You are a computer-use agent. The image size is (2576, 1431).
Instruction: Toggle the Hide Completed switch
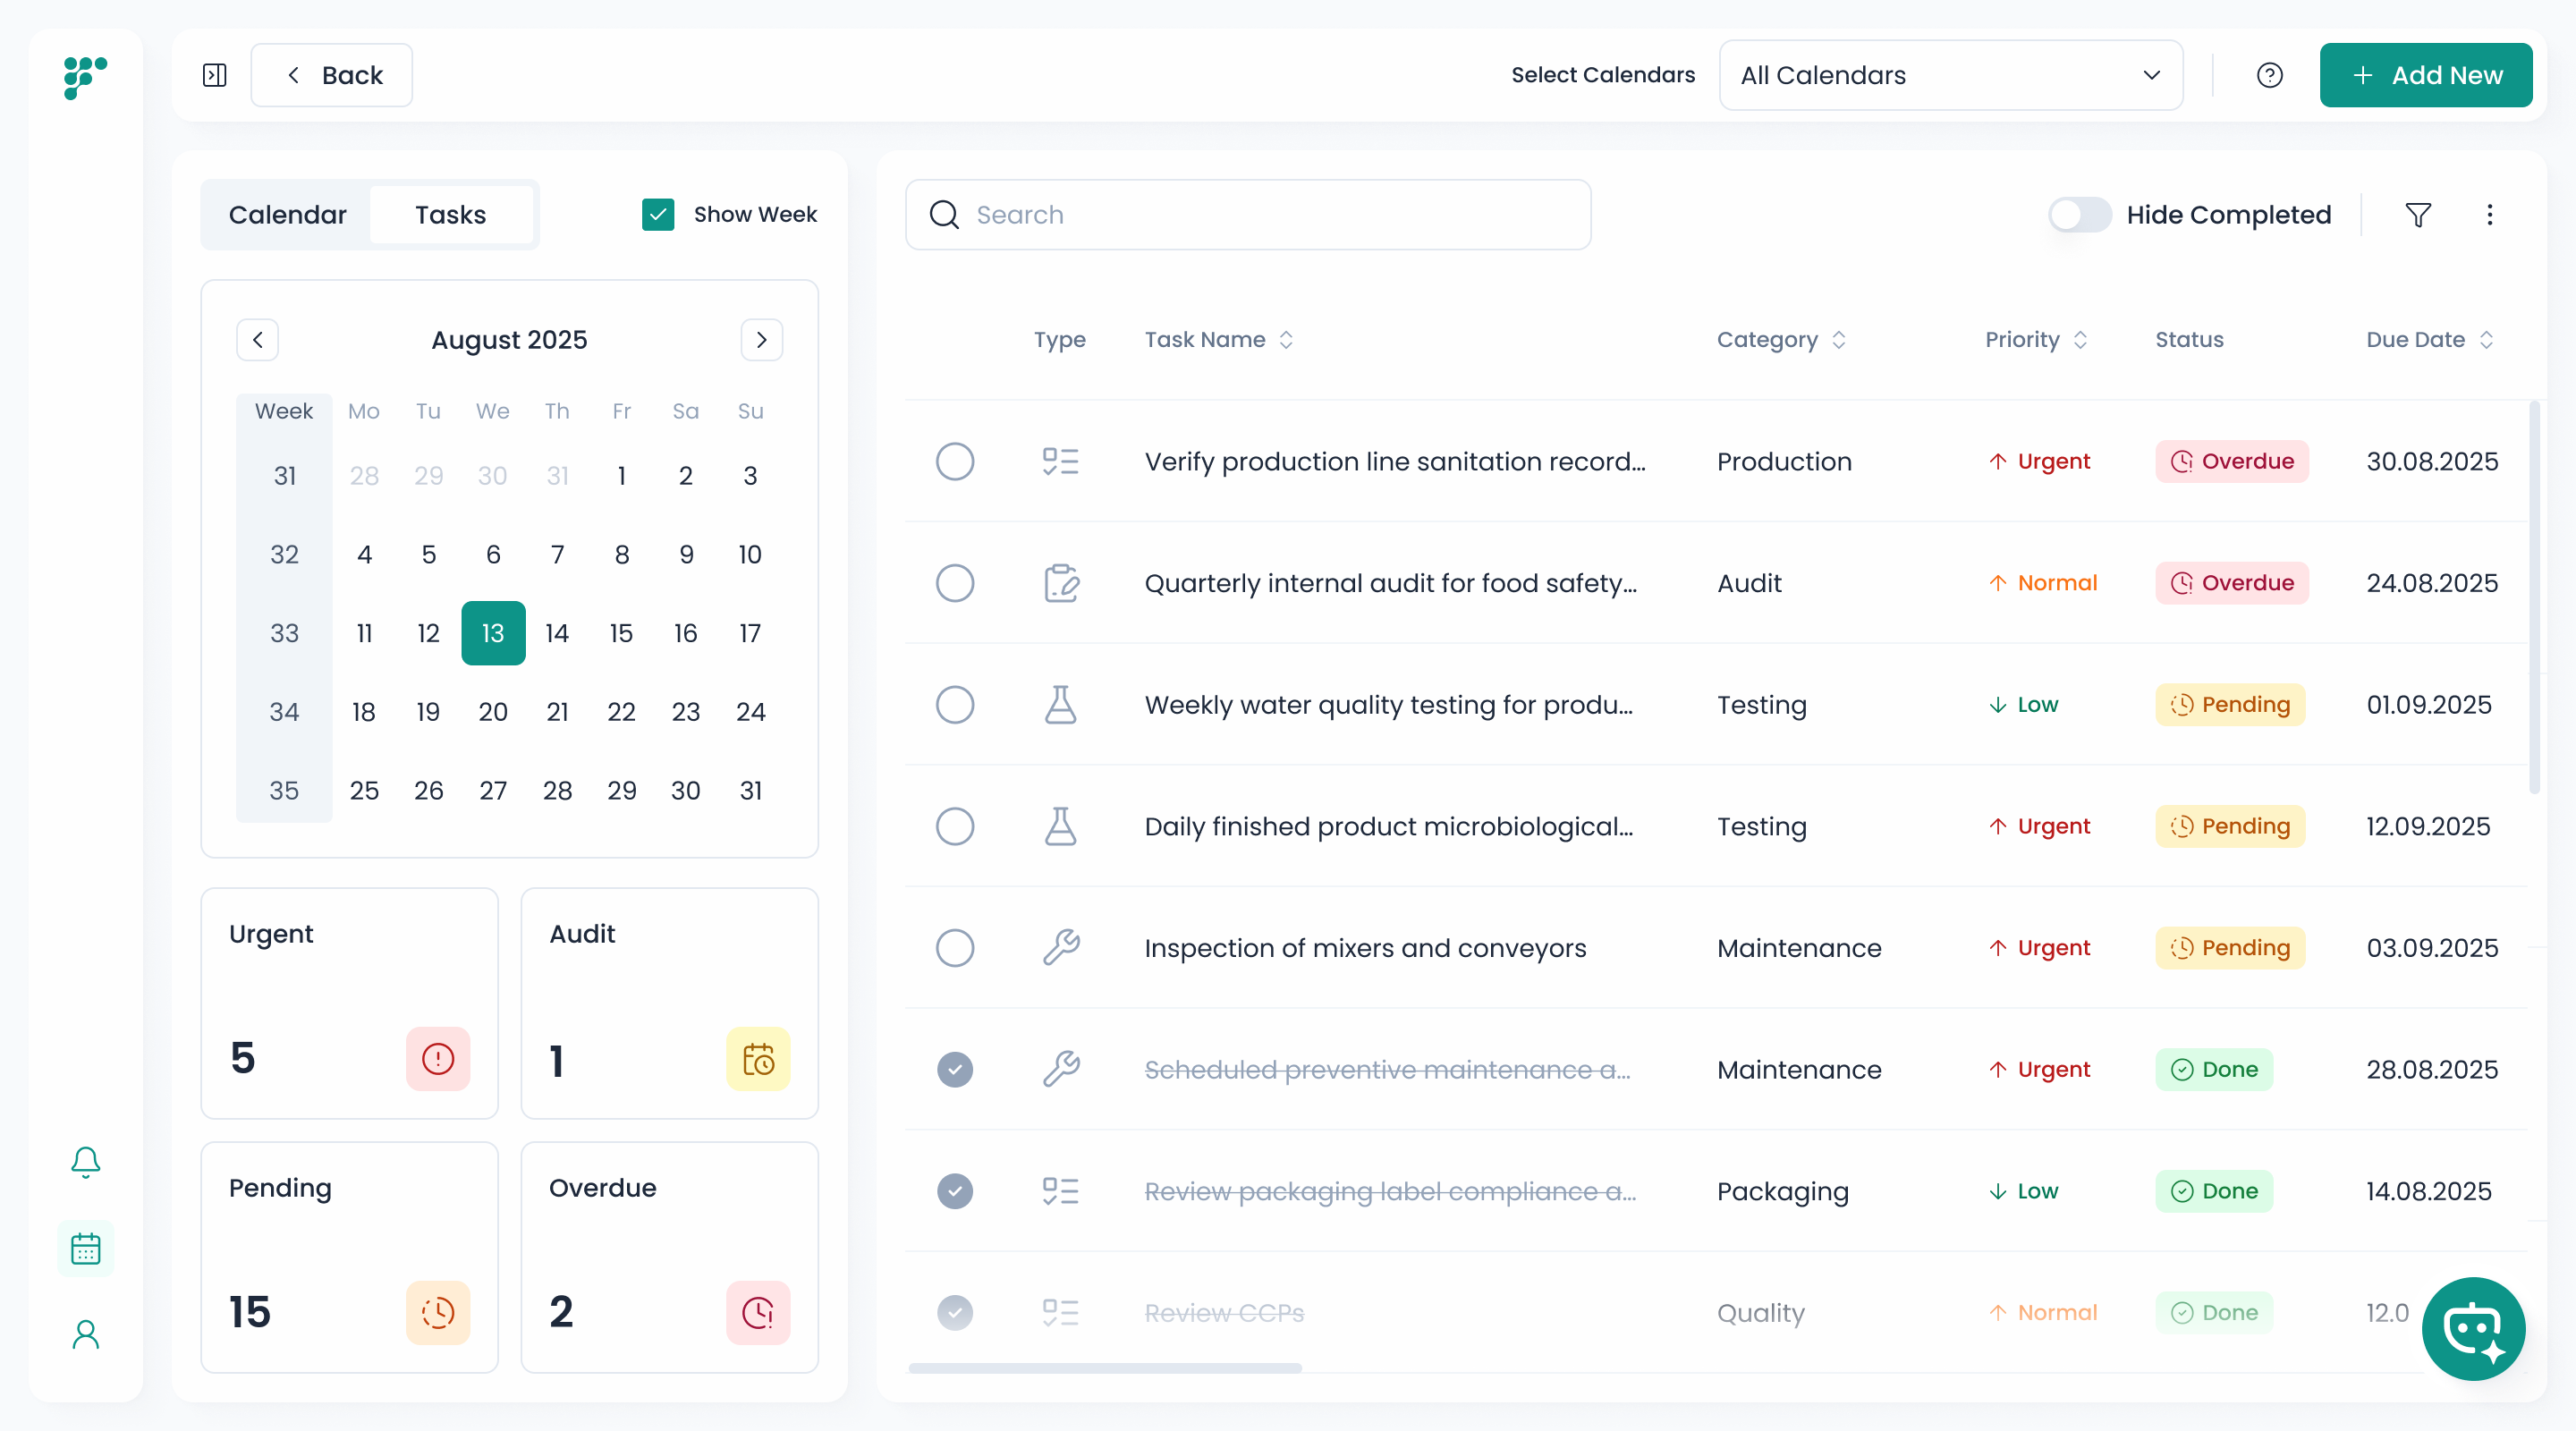(x=2079, y=214)
